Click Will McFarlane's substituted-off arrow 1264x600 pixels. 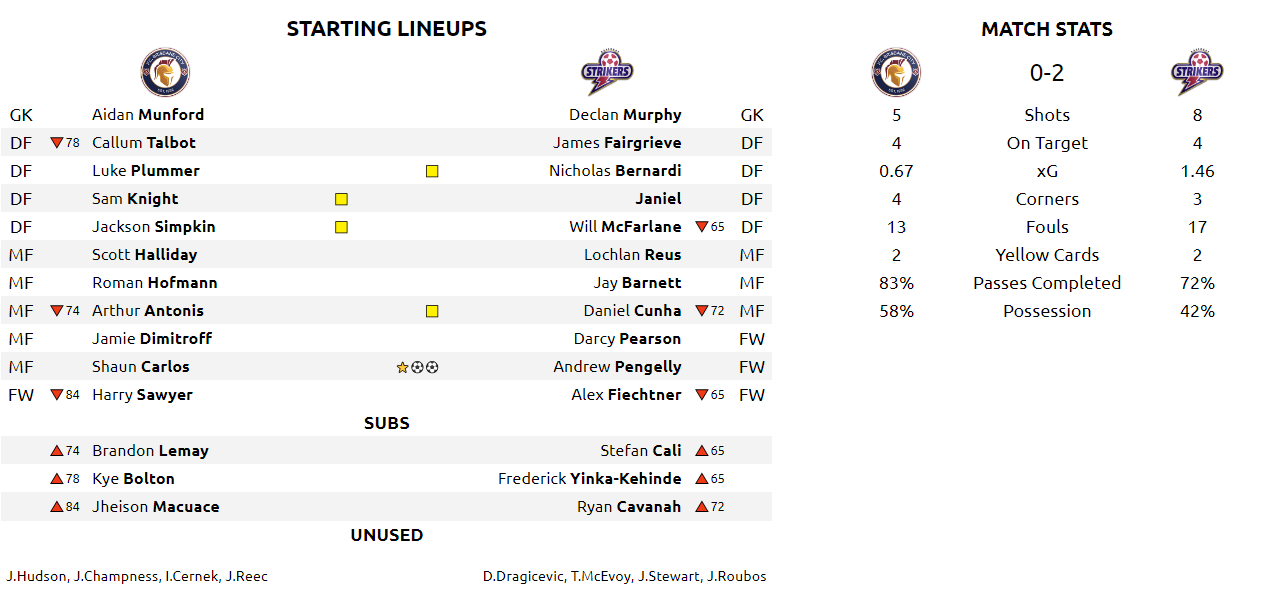[x=701, y=227]
